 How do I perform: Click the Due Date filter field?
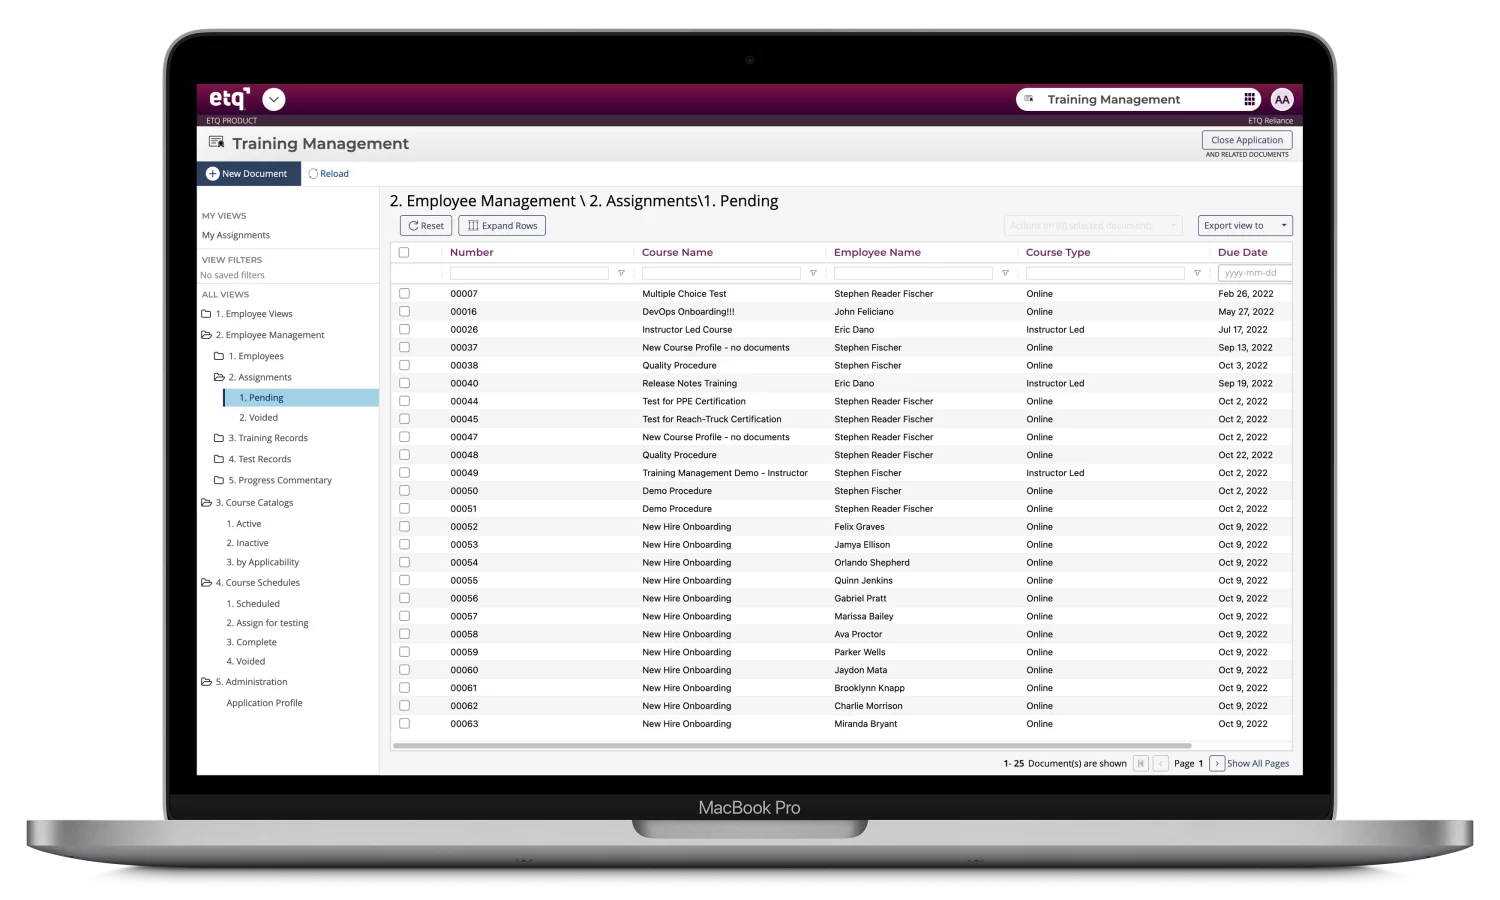click(1252, 273)
